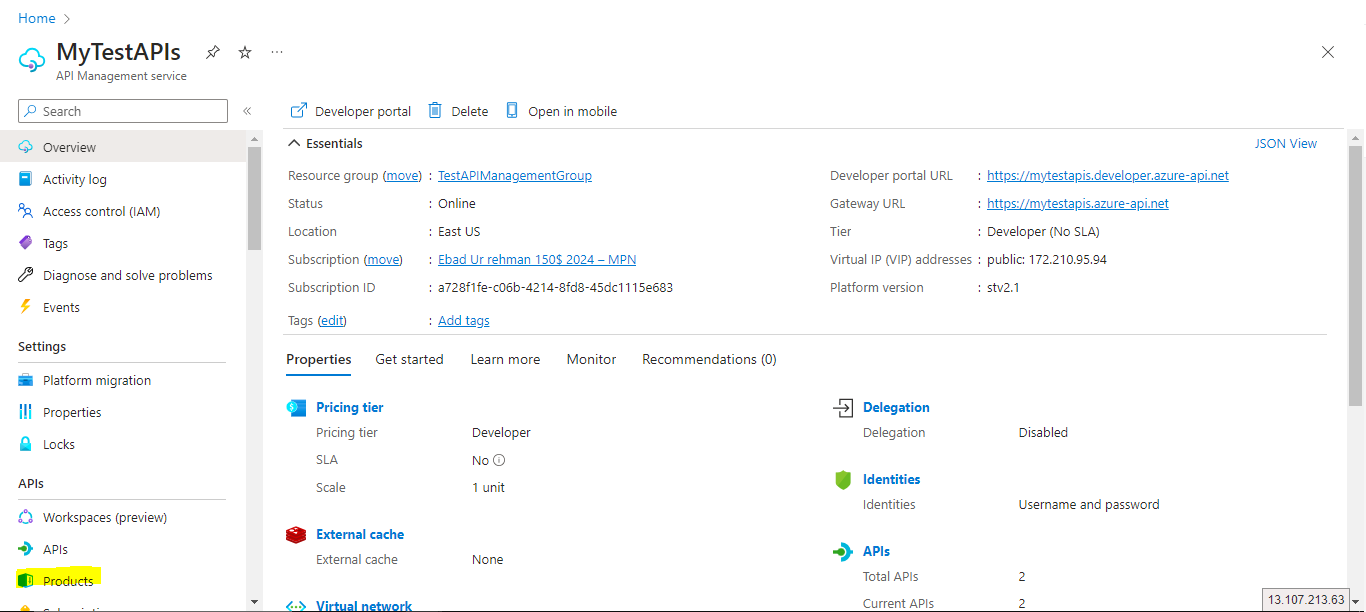This screenshot has width=1366, height=612.
Task: Pin MyTestAPIs to dashboard
Action: pos(212,52)
